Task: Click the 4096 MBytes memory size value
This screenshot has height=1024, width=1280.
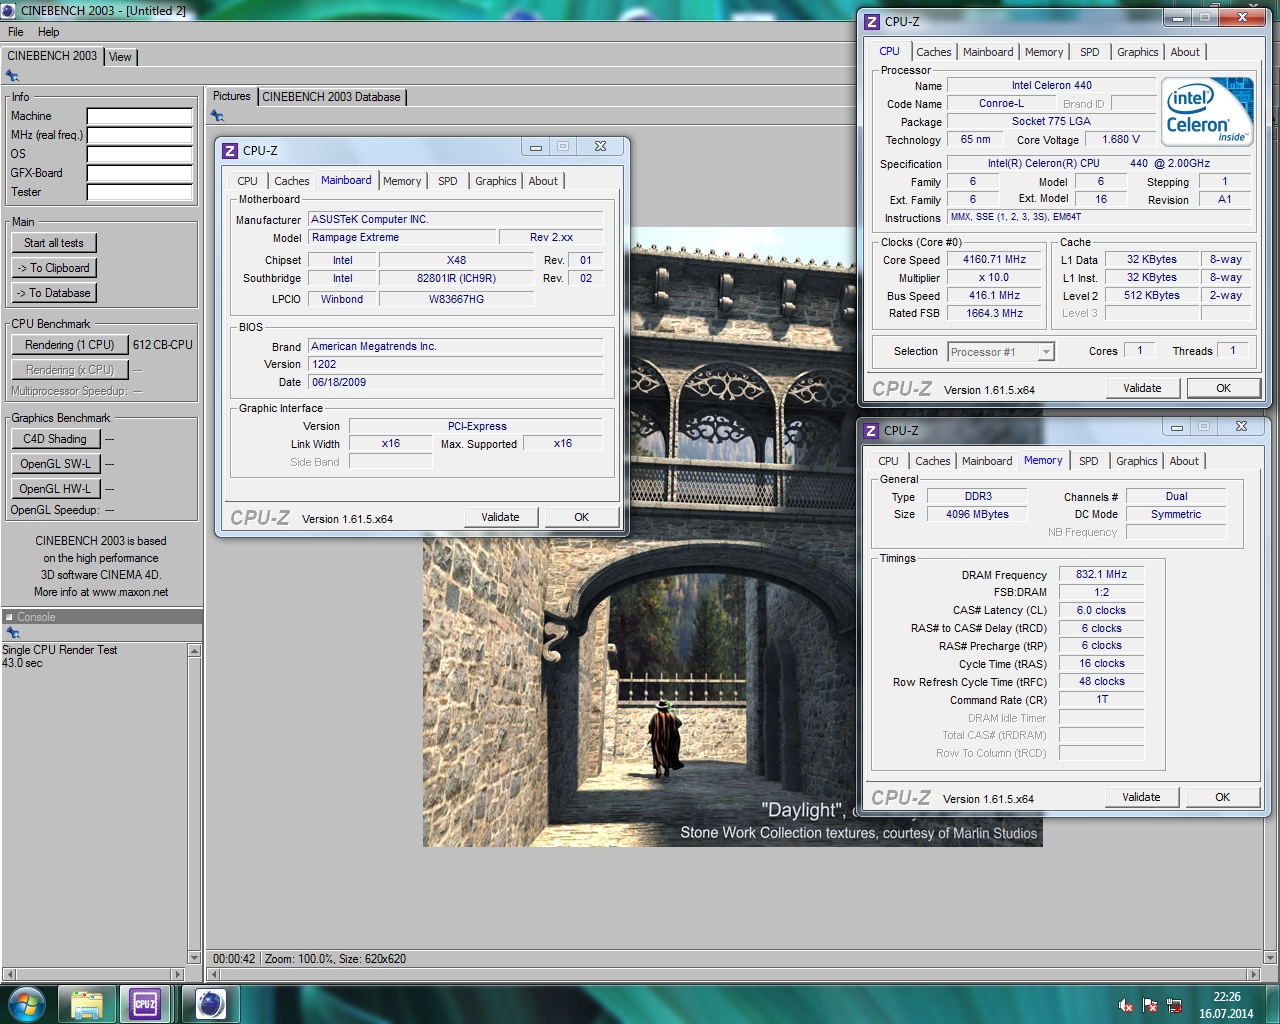Action: [977, 515]
